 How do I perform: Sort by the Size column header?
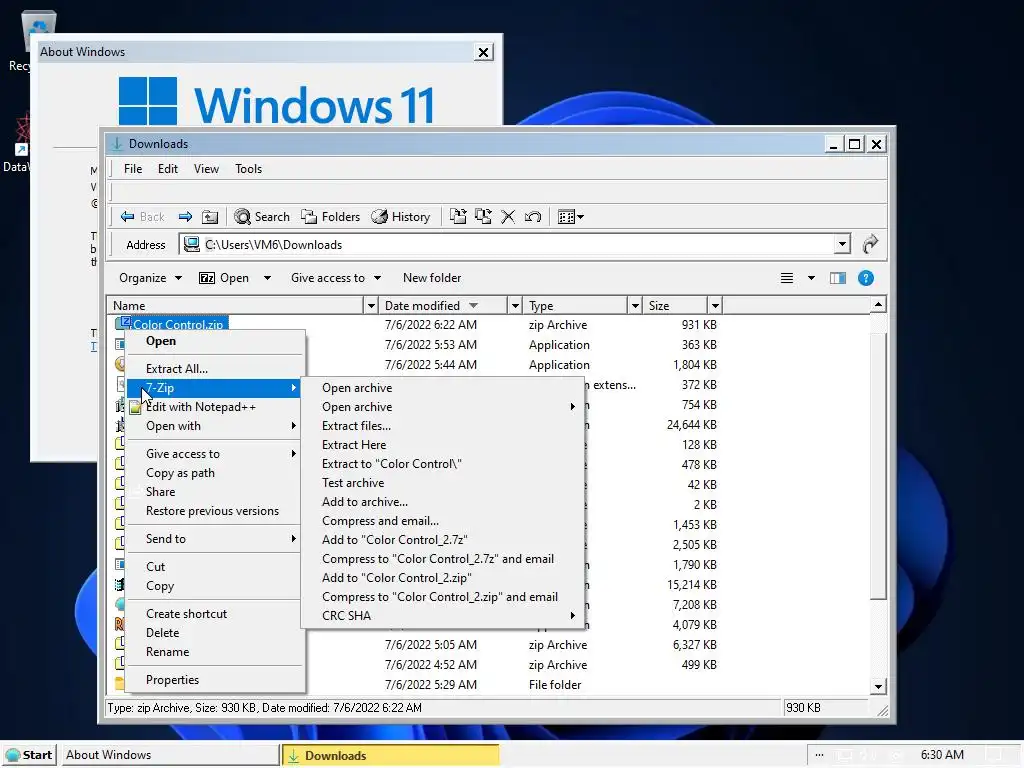[675, 306]
